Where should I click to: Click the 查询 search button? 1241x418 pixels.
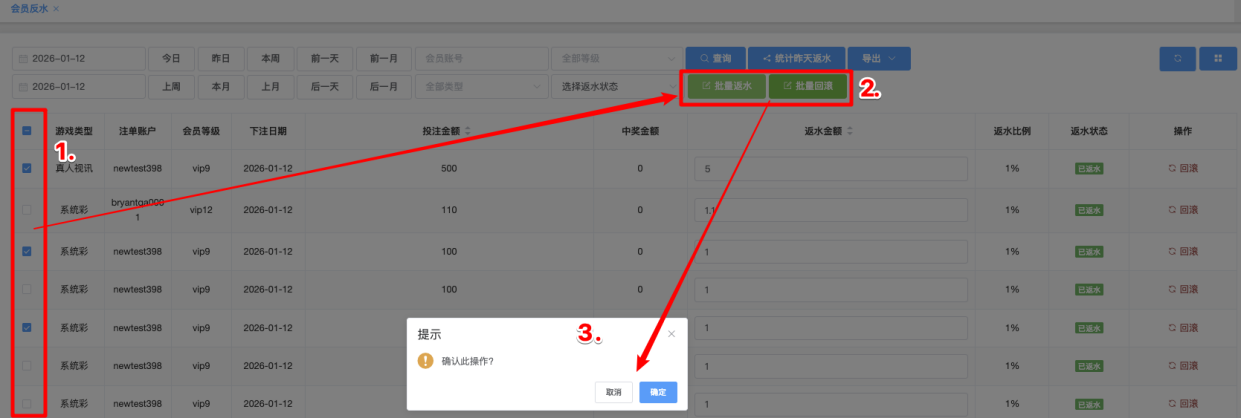715,59
